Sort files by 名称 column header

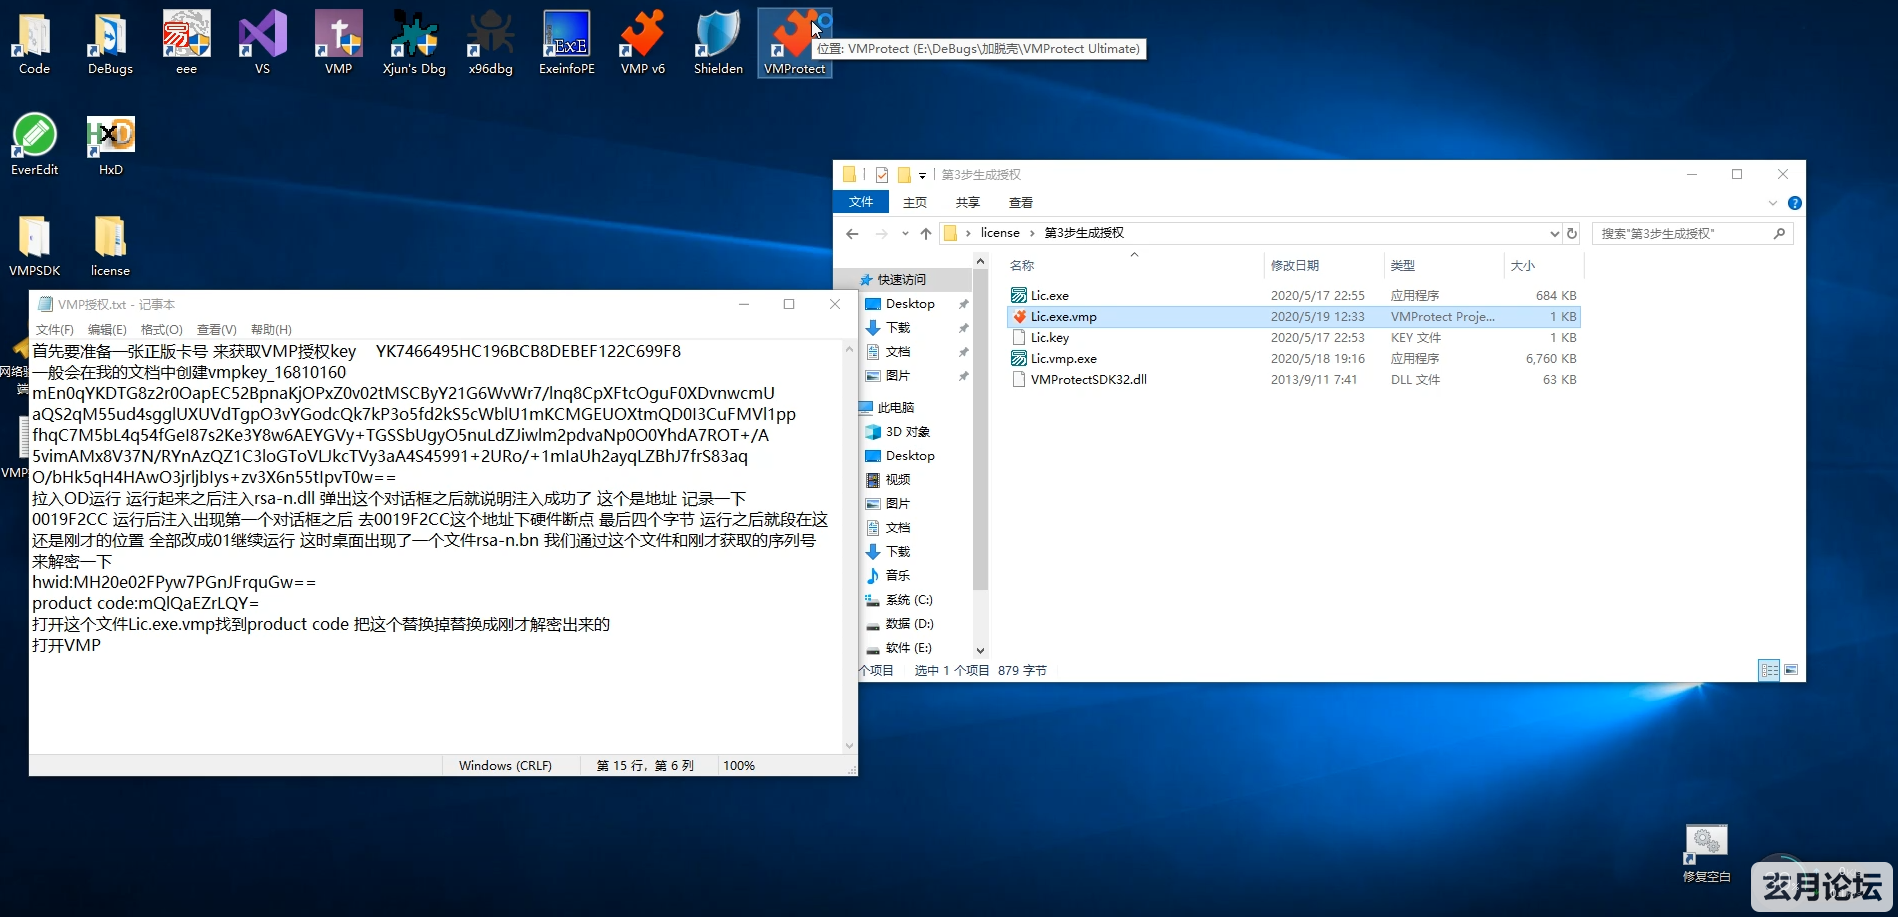pos(1134,265)
